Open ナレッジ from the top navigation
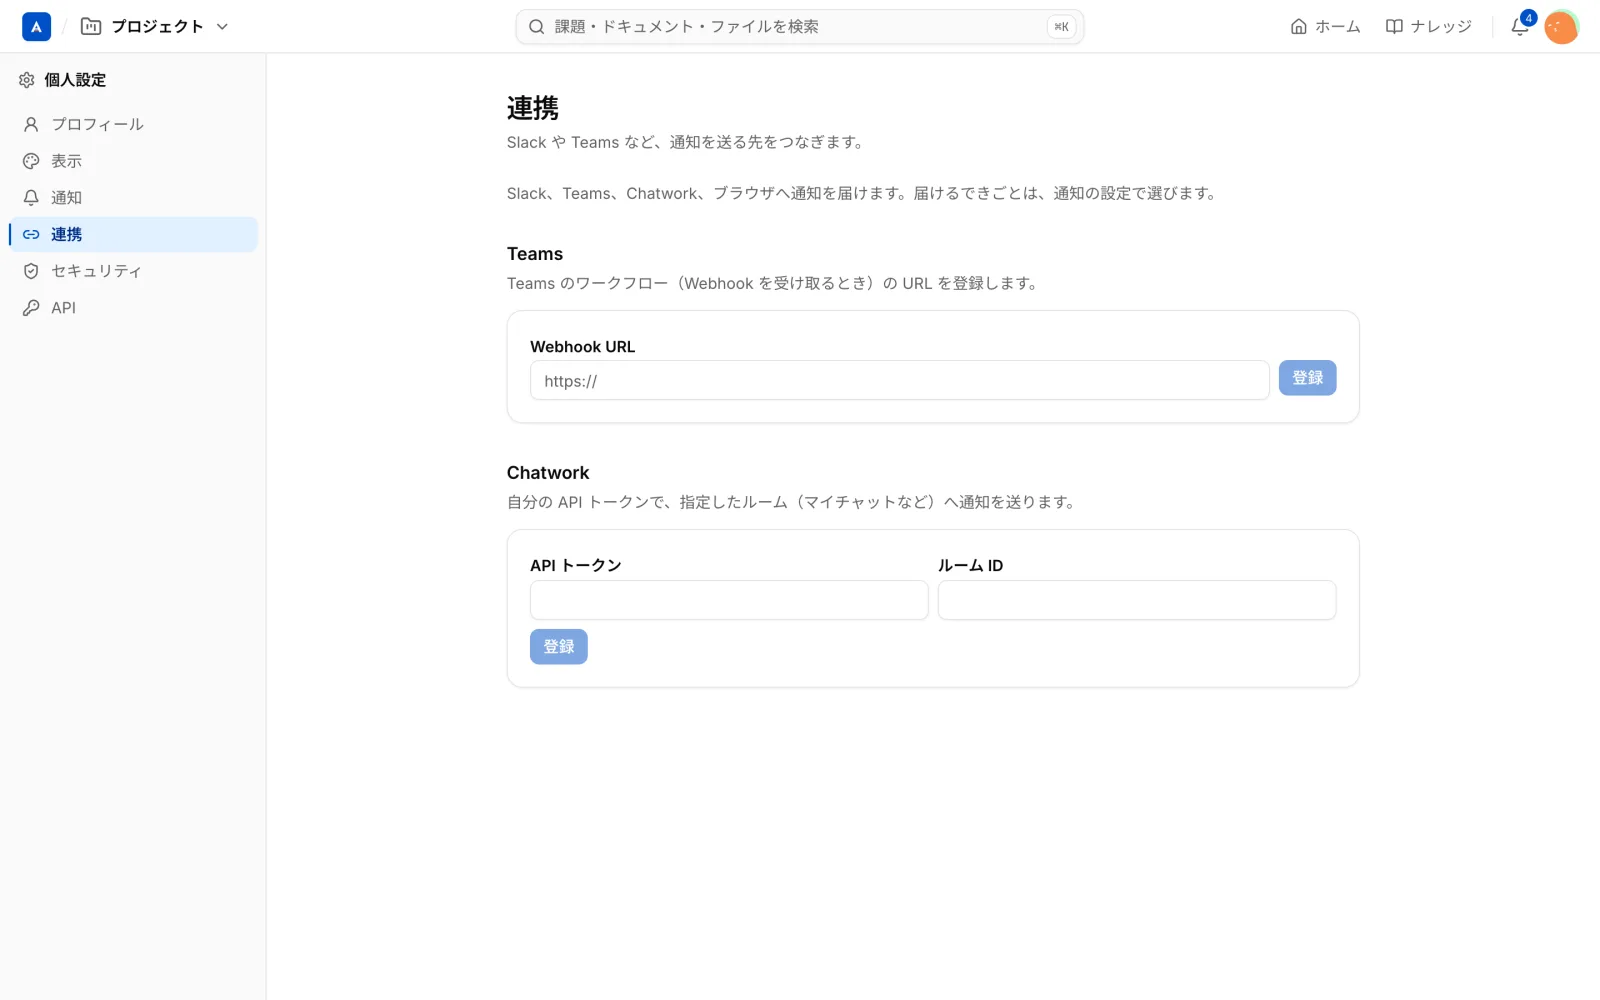 [1428, 27]
